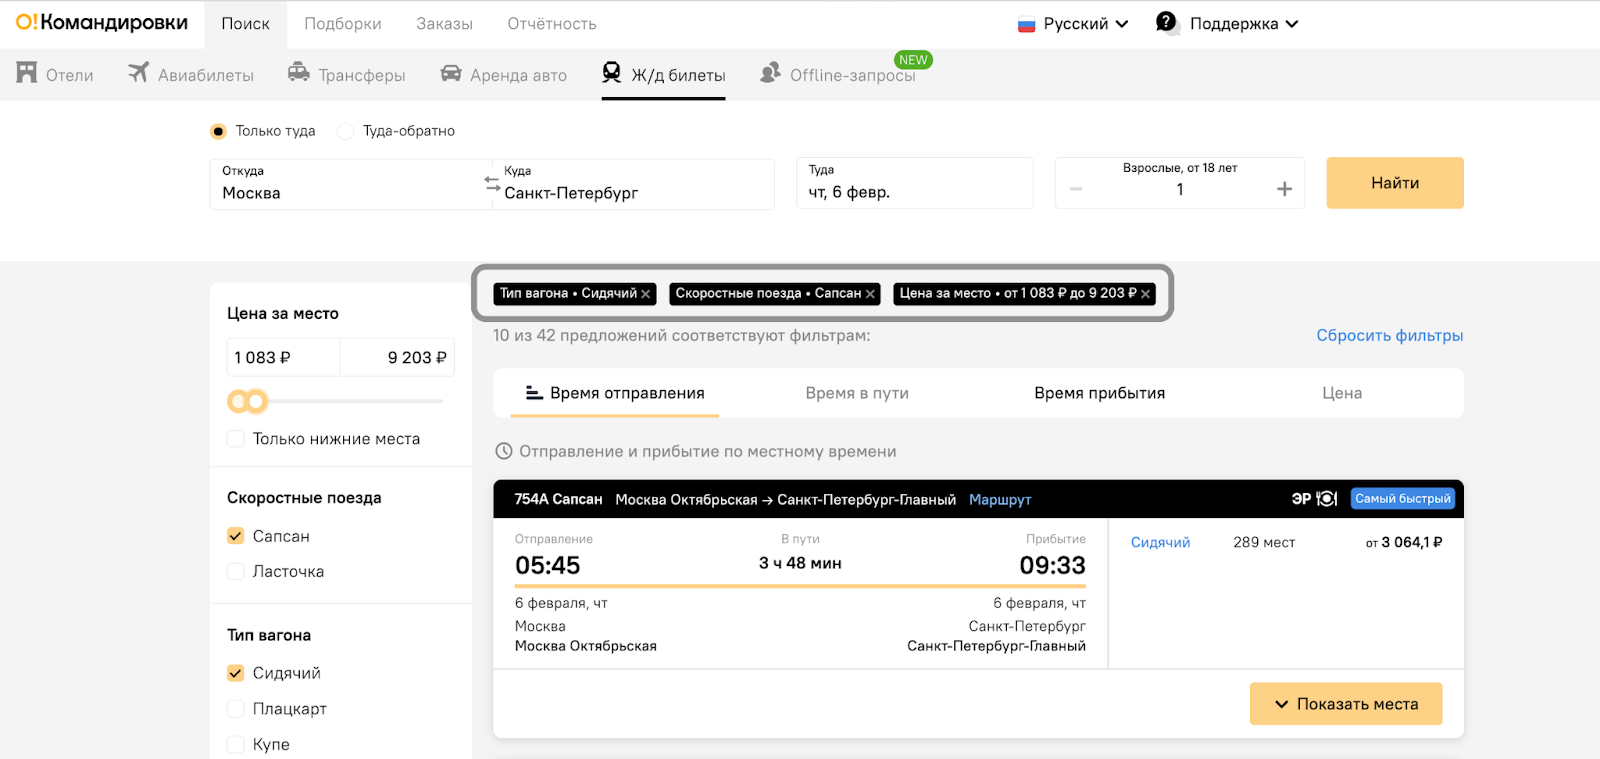Open the Русский language dropdown
Screen dimensions: 1600x759
click(x=1073, y=24)
